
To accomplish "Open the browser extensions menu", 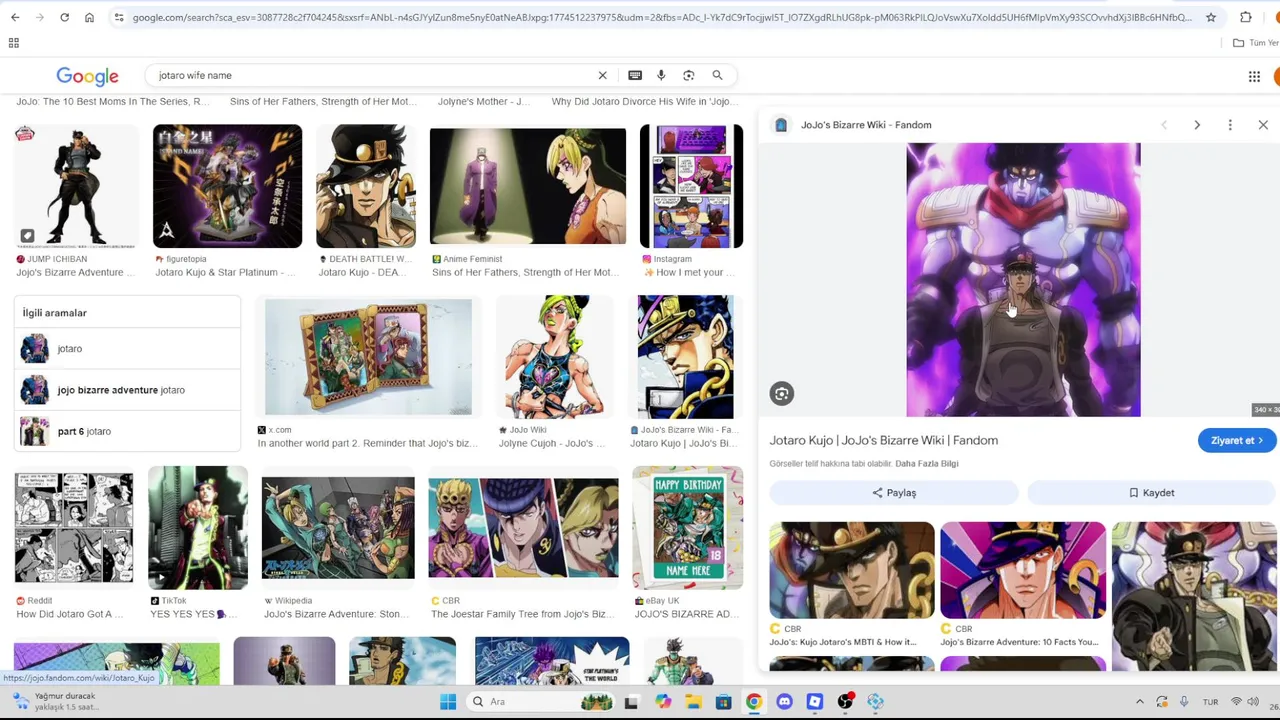I will click(1246, 18).
